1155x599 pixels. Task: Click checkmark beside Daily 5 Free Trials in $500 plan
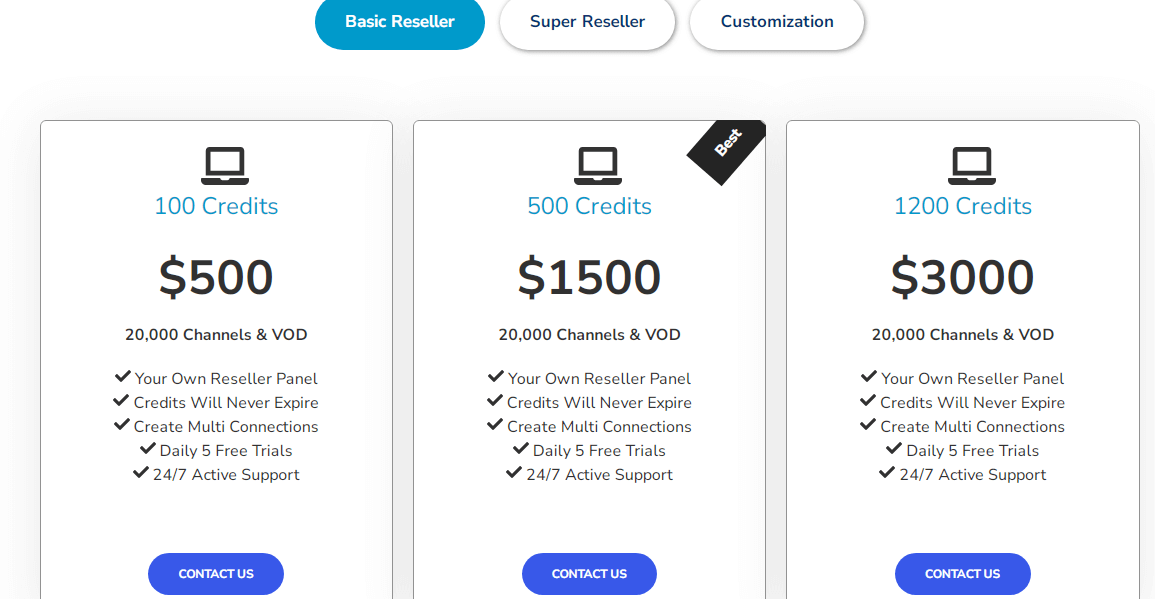pos(148,449)
